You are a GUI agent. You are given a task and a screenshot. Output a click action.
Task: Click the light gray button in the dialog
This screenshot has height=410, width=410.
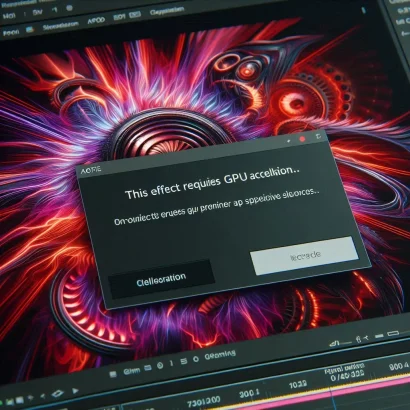point(304,256)
